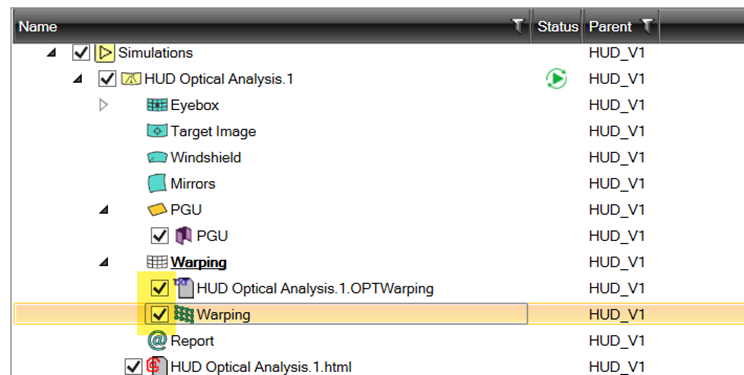Select the HUD Optical Analysis.1.html item
This screenshot has width=744, height=375.
coord(261,366)
